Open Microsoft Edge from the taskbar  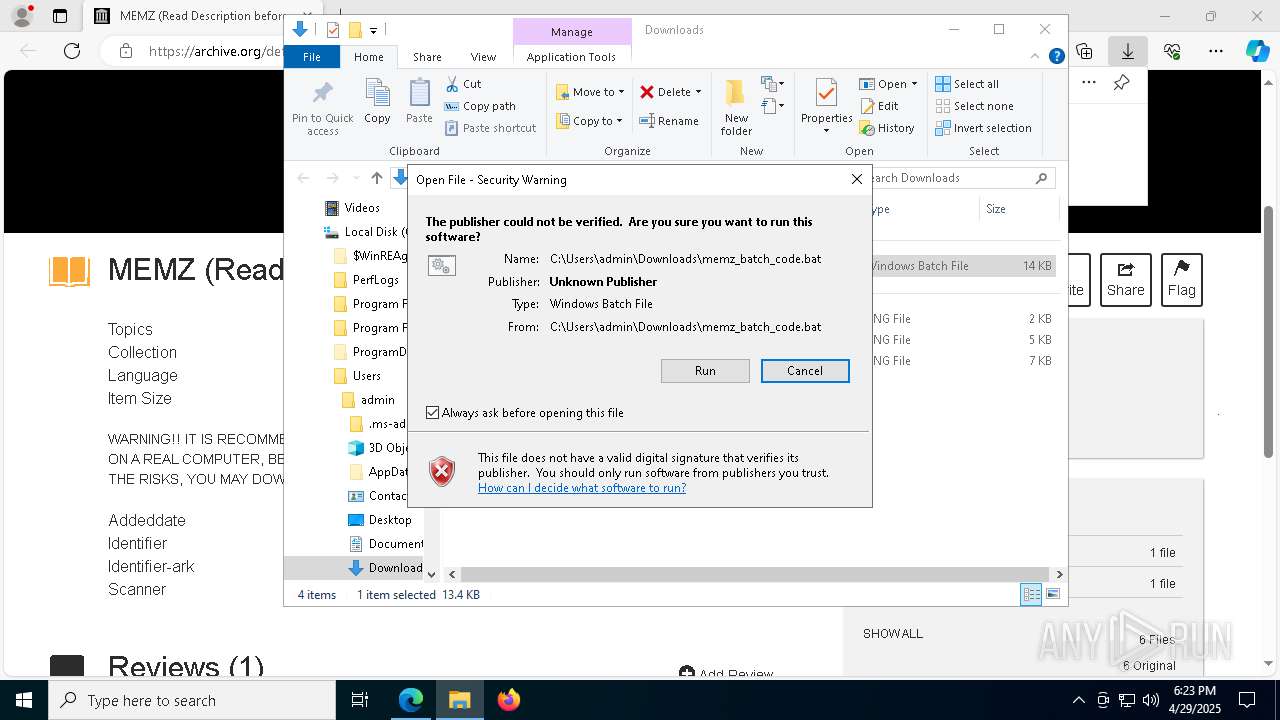(411, 700)
